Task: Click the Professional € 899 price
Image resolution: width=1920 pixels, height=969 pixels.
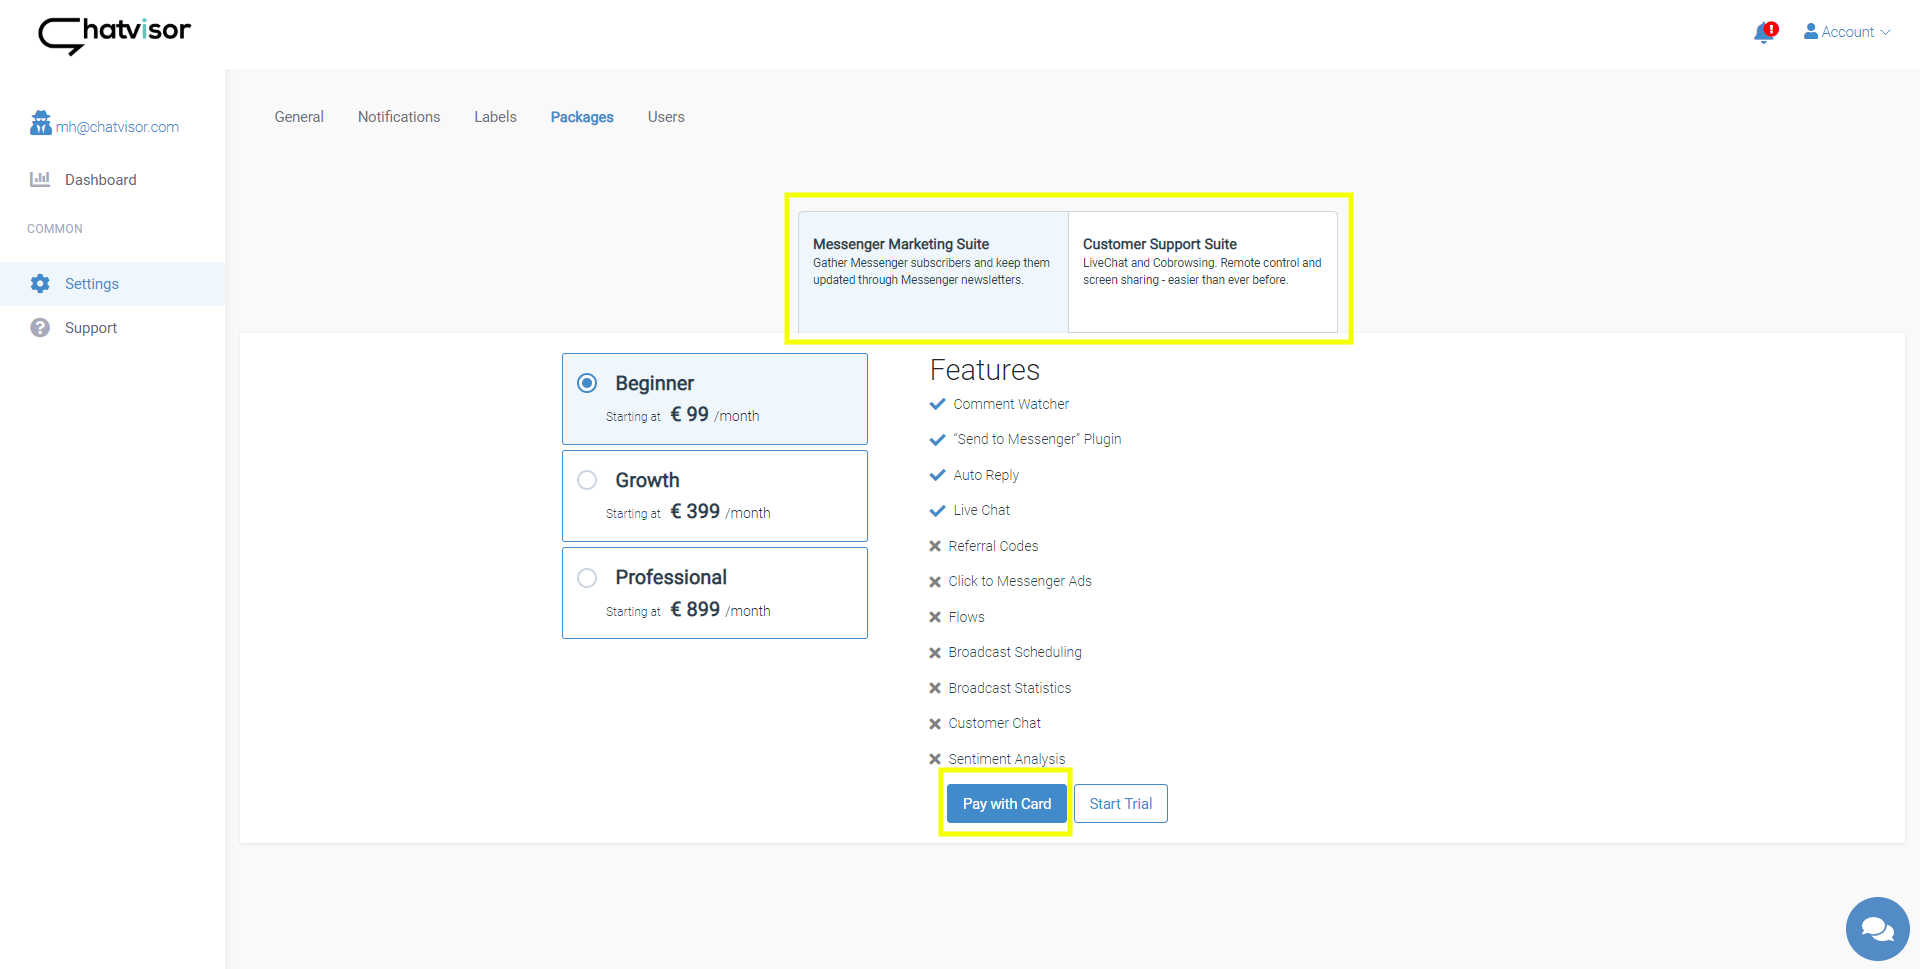Action: pyautogui.click(x=695, y=609)
